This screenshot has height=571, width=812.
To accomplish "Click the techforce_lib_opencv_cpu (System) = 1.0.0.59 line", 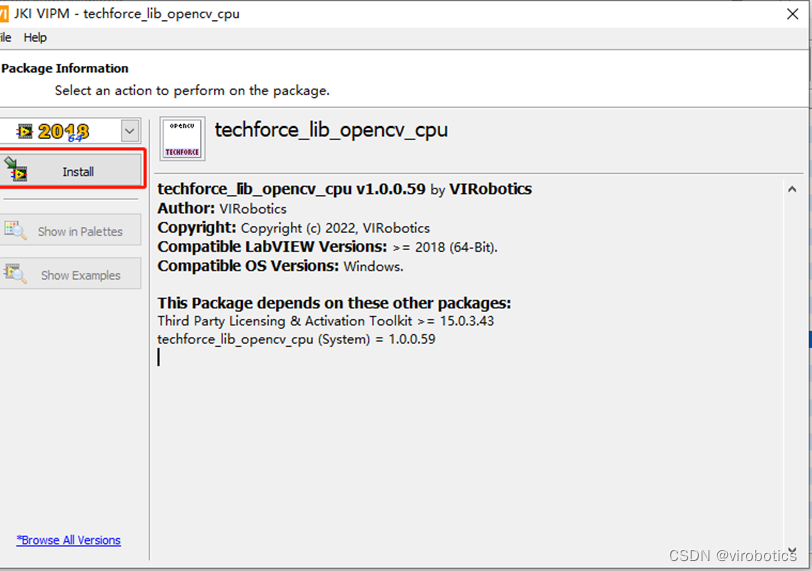I will [296, 339].
